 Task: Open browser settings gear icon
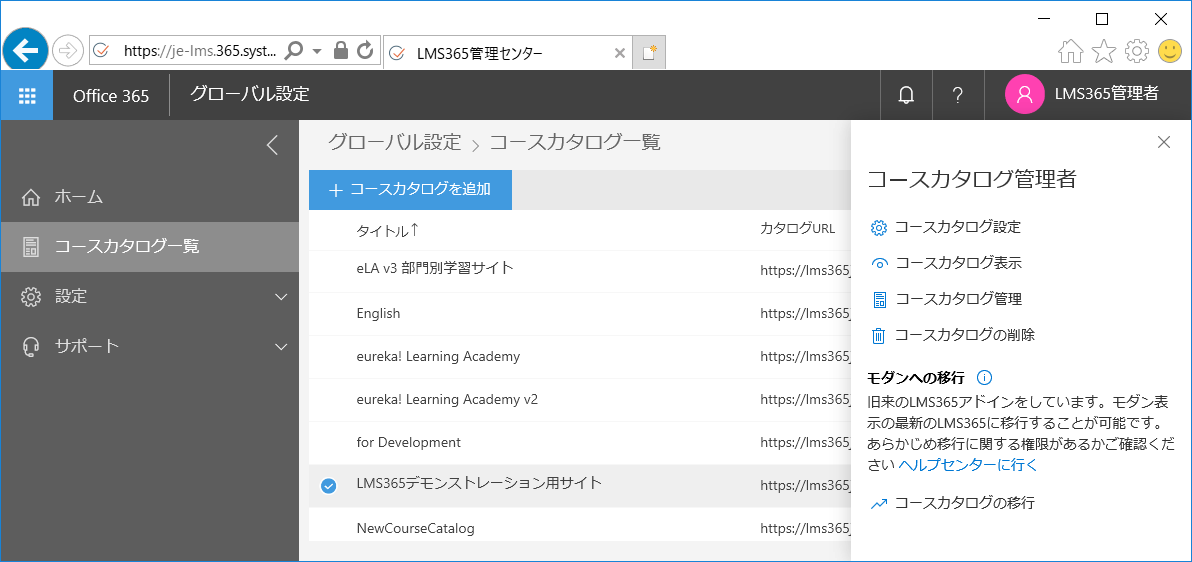1136,51
